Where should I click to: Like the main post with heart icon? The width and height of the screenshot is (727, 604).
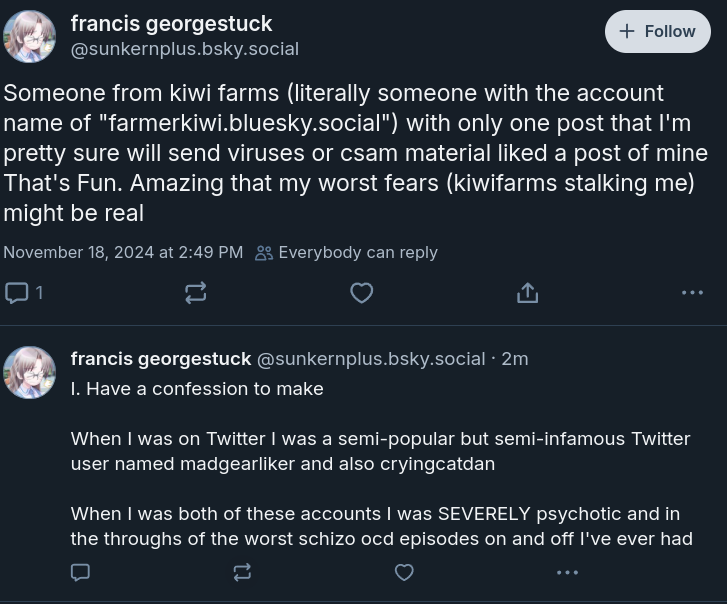[x=362, y=293]
